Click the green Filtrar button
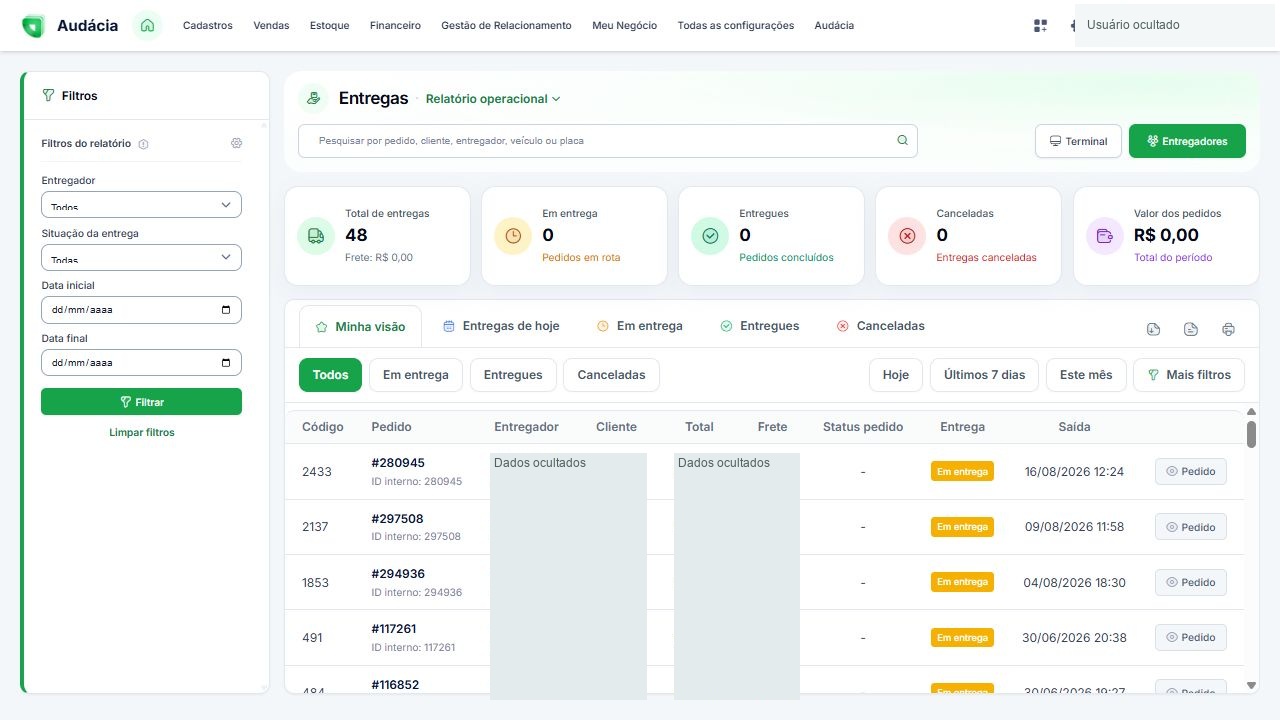The height and width of the screenshot is (720, 1280). tap(141, 401)
